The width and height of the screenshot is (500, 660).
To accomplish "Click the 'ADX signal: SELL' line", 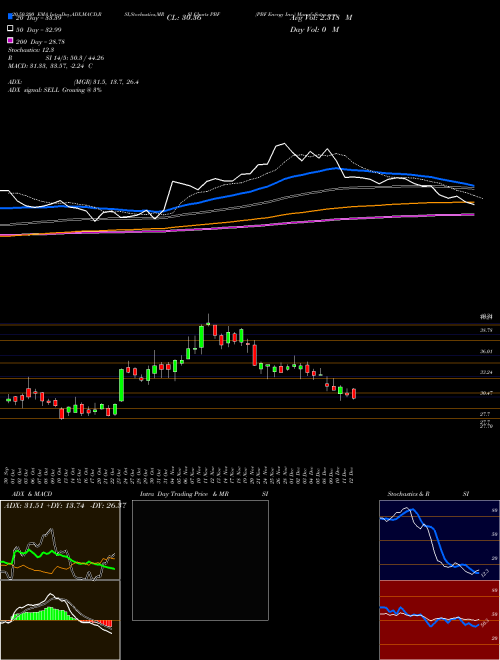I will (55, 90).
